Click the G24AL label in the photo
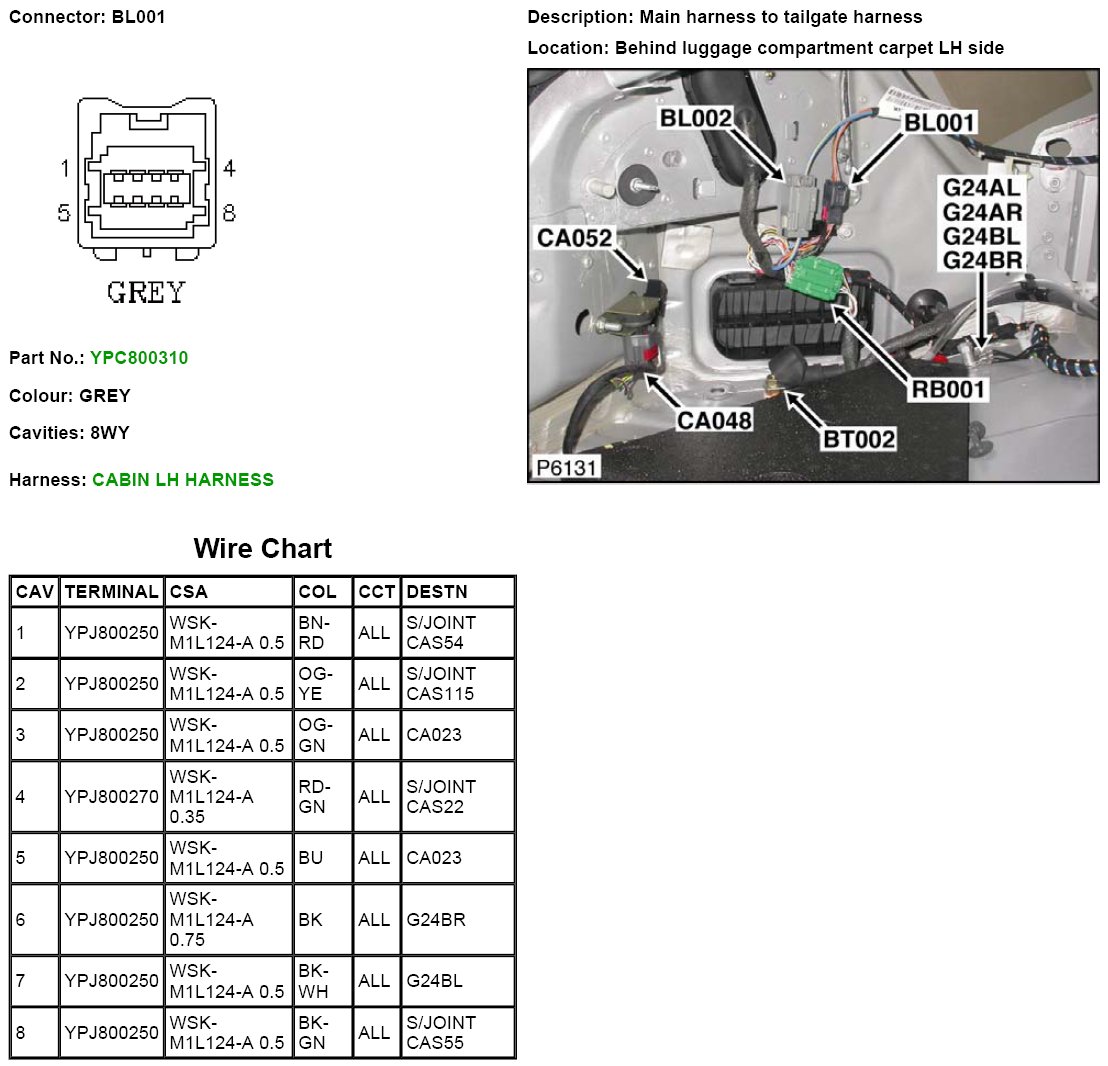Viewport: 1108px width, 1066px height. pyautogui.click(x=982, y=188)
